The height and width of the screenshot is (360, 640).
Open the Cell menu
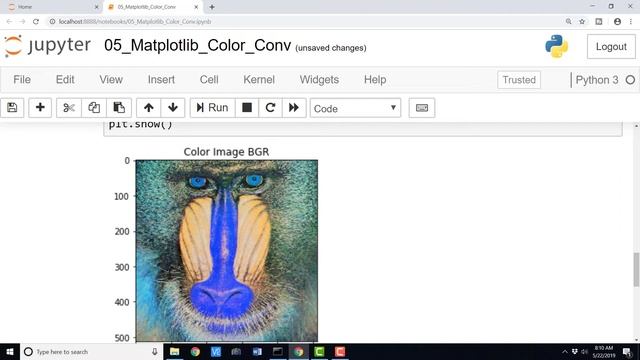coord(209,80)
